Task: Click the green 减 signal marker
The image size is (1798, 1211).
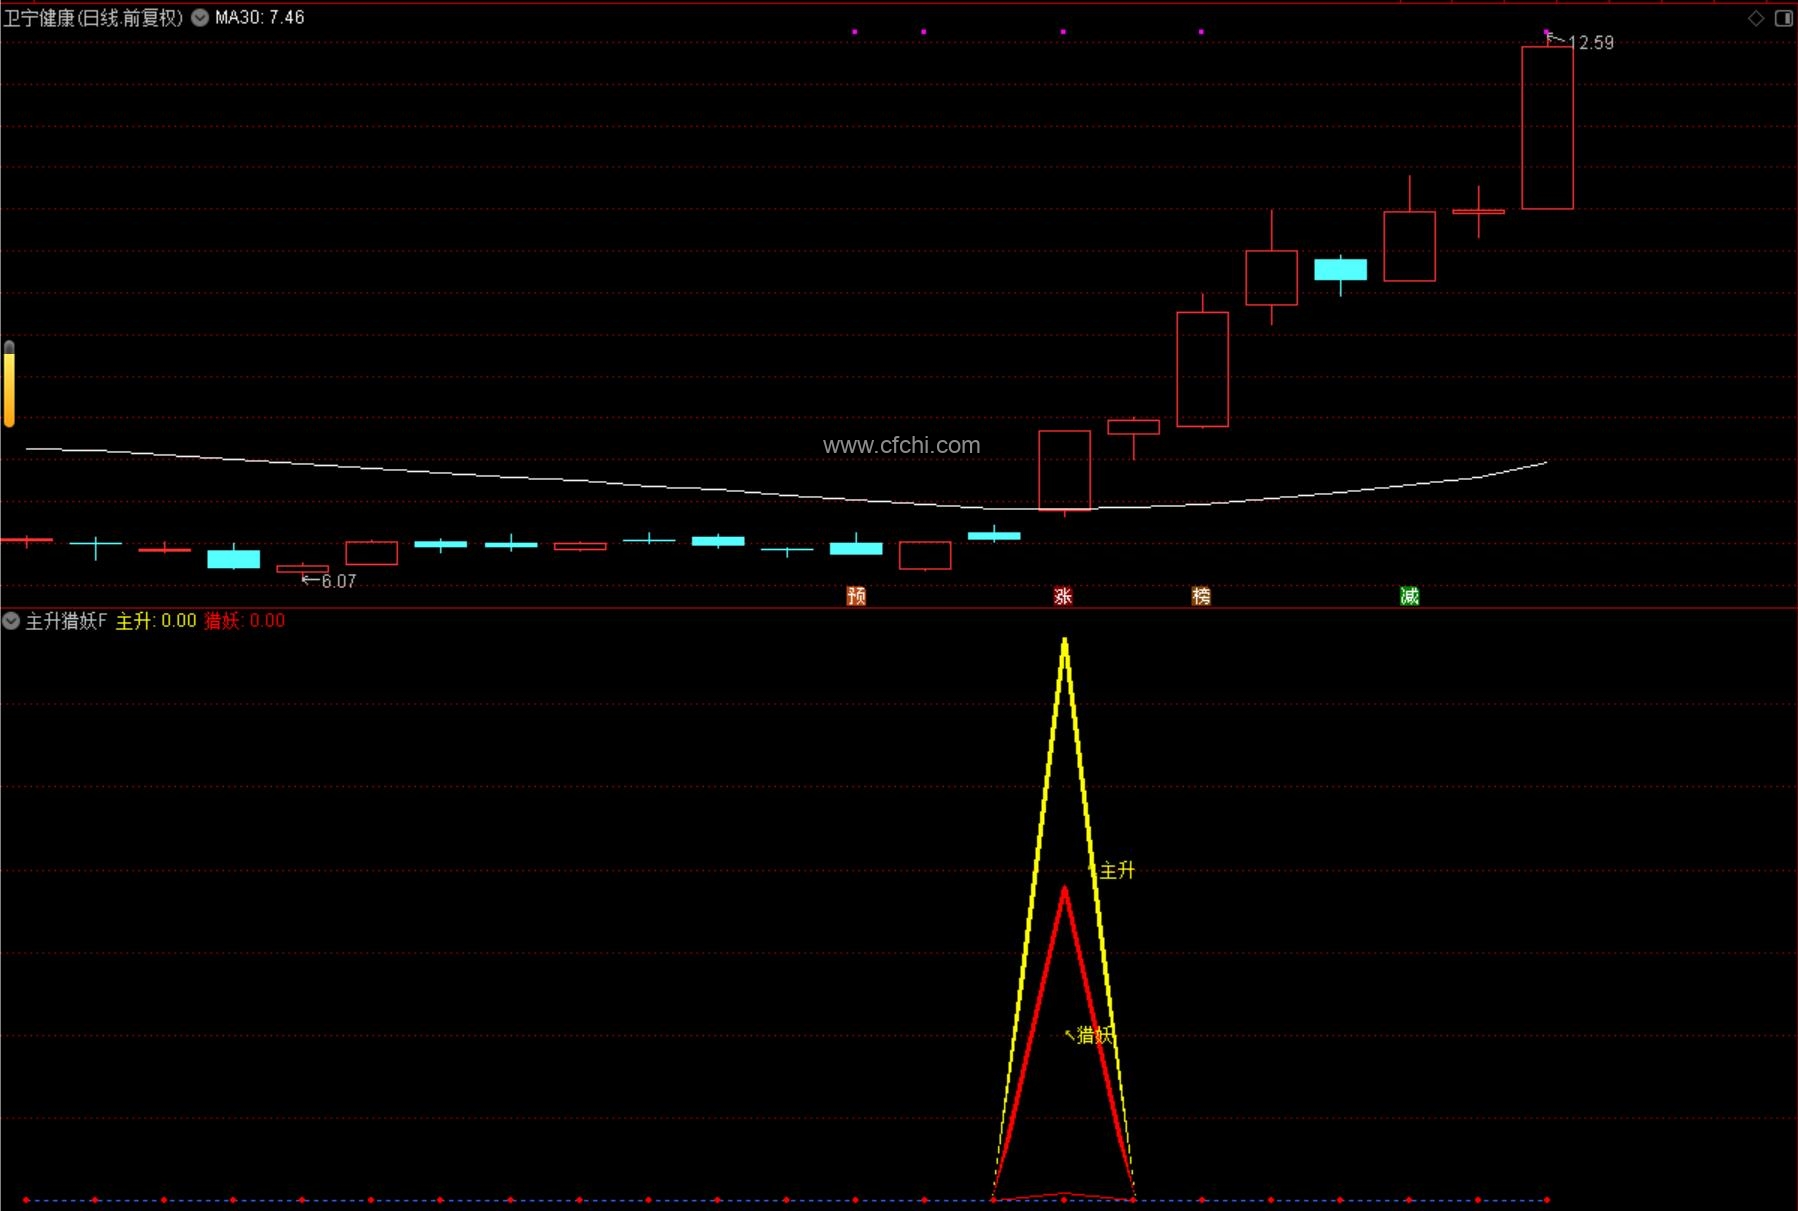Action: click(x=1409, y=596)
